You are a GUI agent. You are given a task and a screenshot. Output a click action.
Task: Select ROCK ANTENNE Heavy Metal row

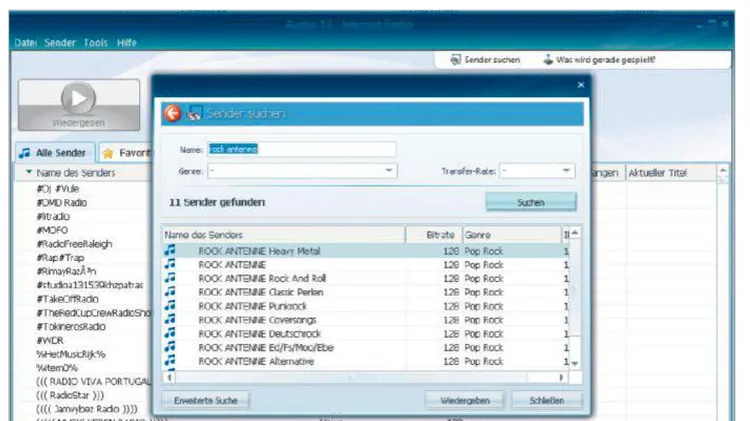tap(366, 251)
